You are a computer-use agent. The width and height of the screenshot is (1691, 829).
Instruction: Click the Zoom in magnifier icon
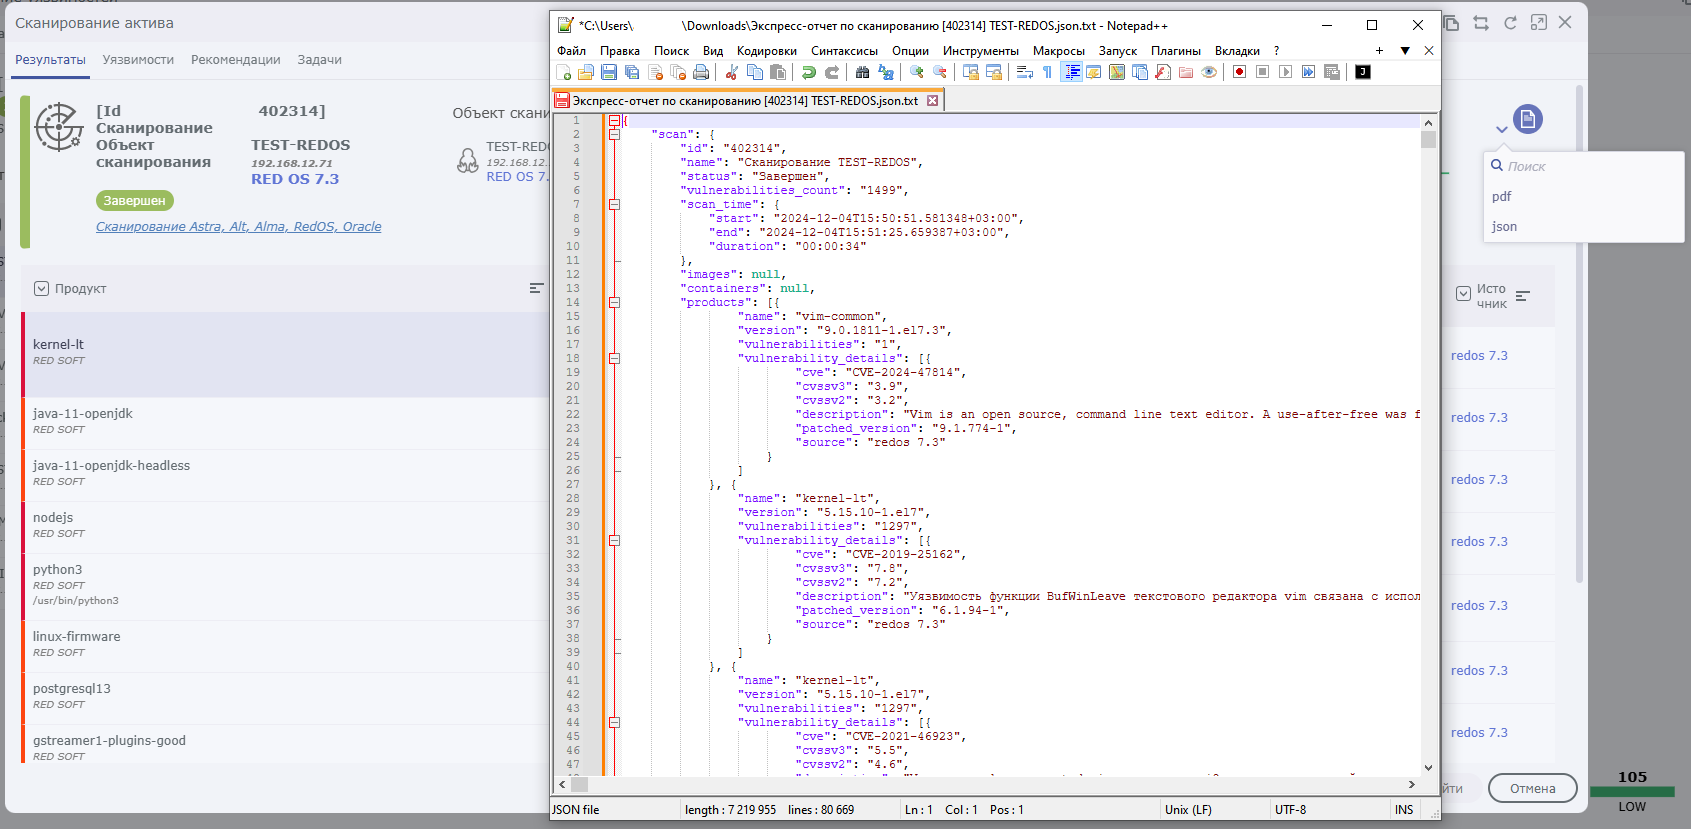[x=916, y=72]
